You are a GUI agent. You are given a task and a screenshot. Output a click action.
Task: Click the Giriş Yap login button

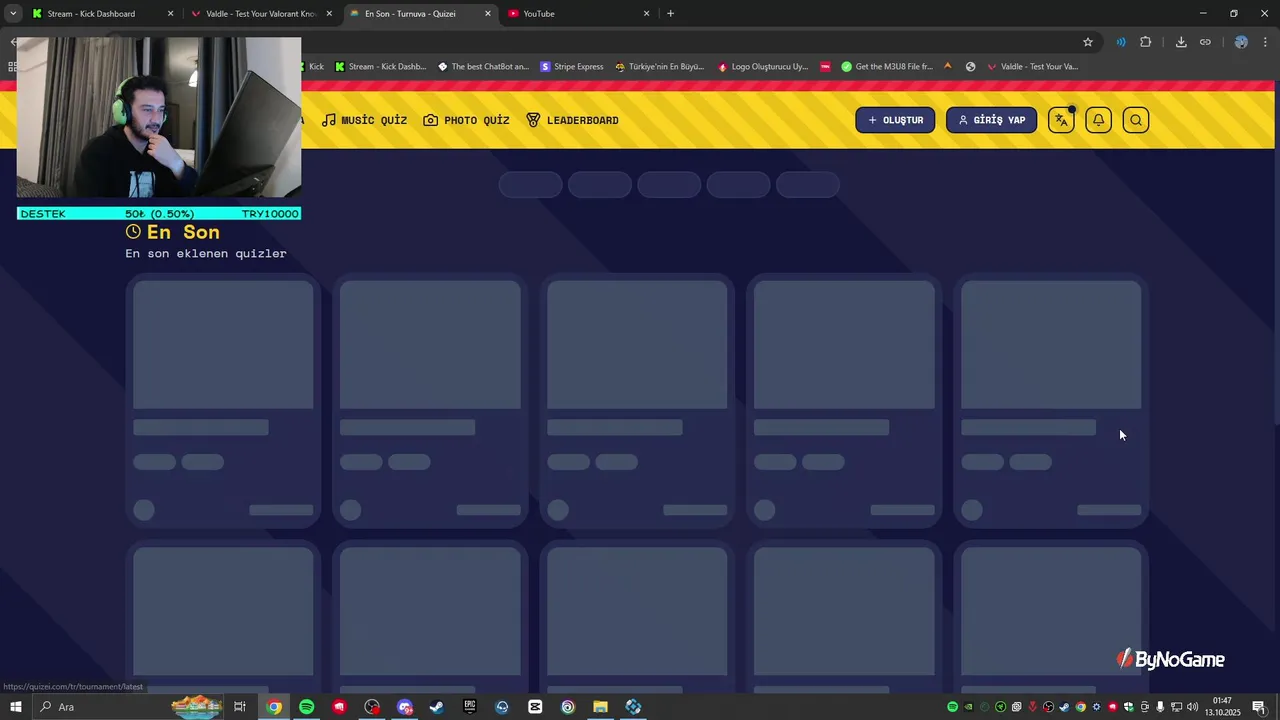point(991,120)
